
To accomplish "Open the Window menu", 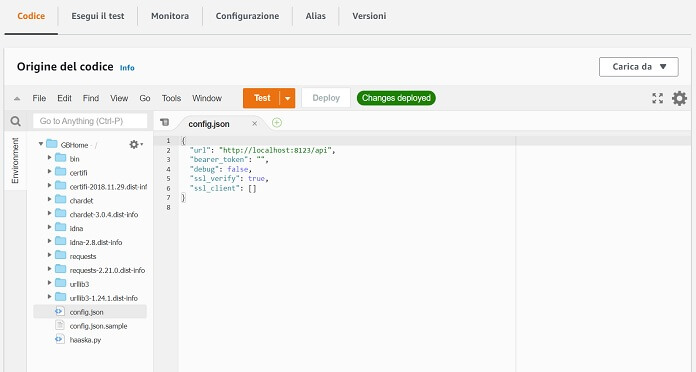I will click(x=207, y=98).
